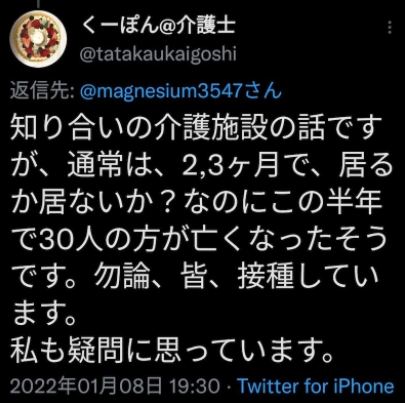Click the @tatakaukaigoshi handle
Screen dimensions: 405x403
coord(158,53)
